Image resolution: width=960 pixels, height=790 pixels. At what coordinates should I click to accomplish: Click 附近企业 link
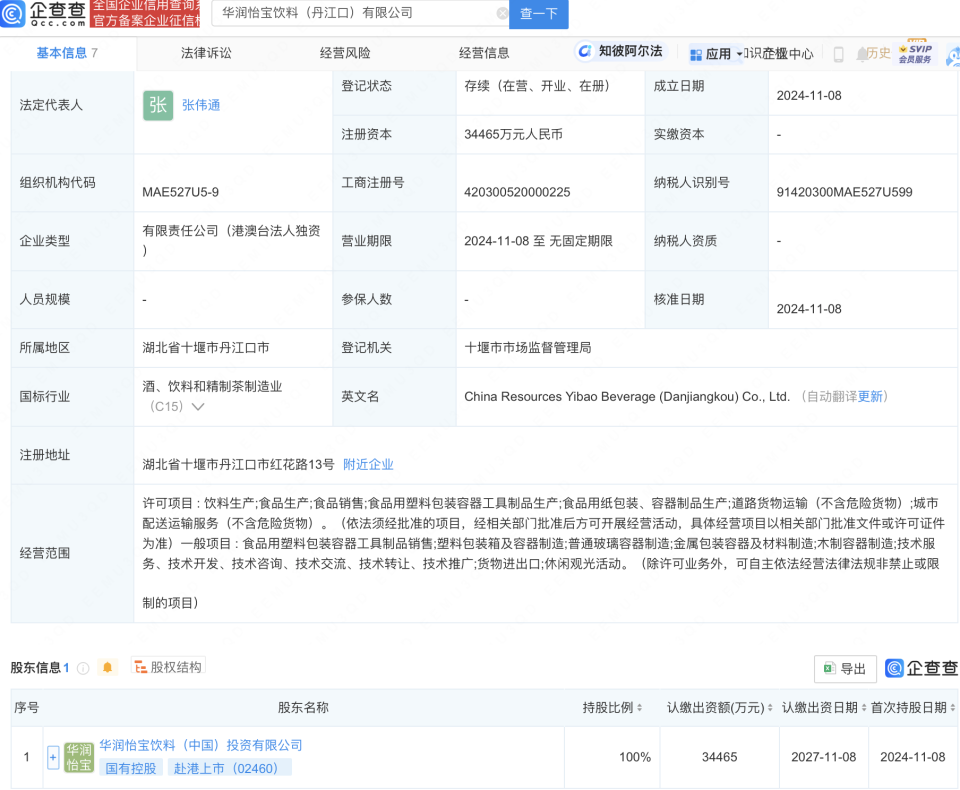tap(368, 464)
